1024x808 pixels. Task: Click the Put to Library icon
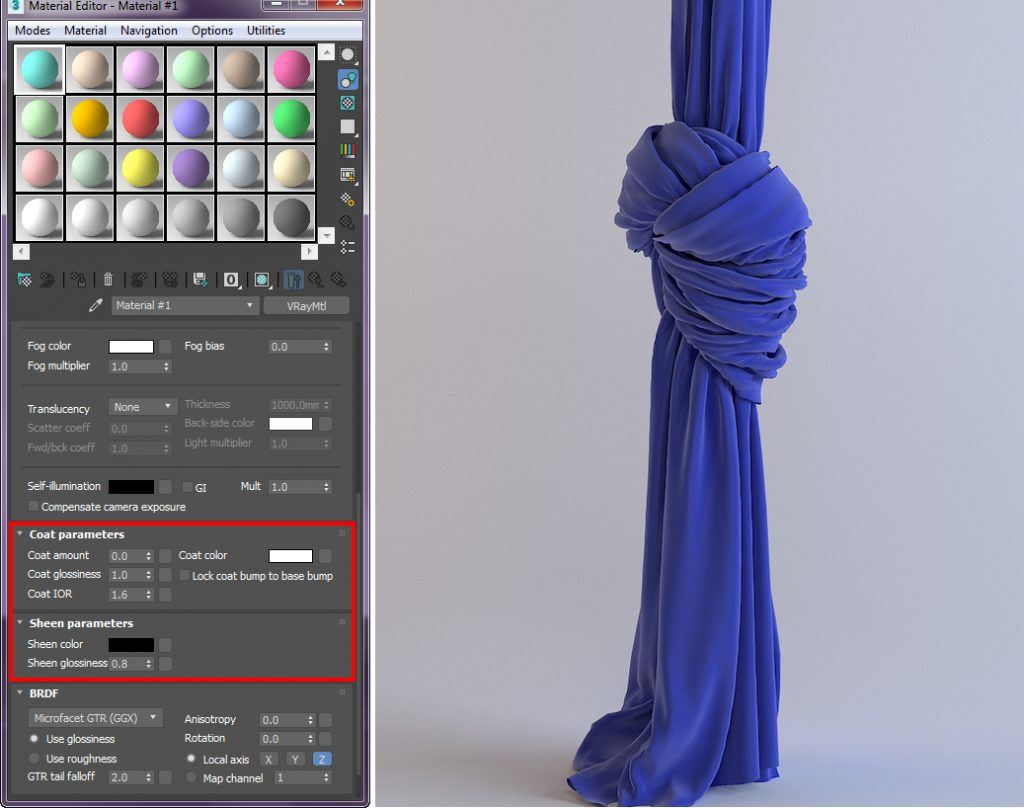point(200,280)
